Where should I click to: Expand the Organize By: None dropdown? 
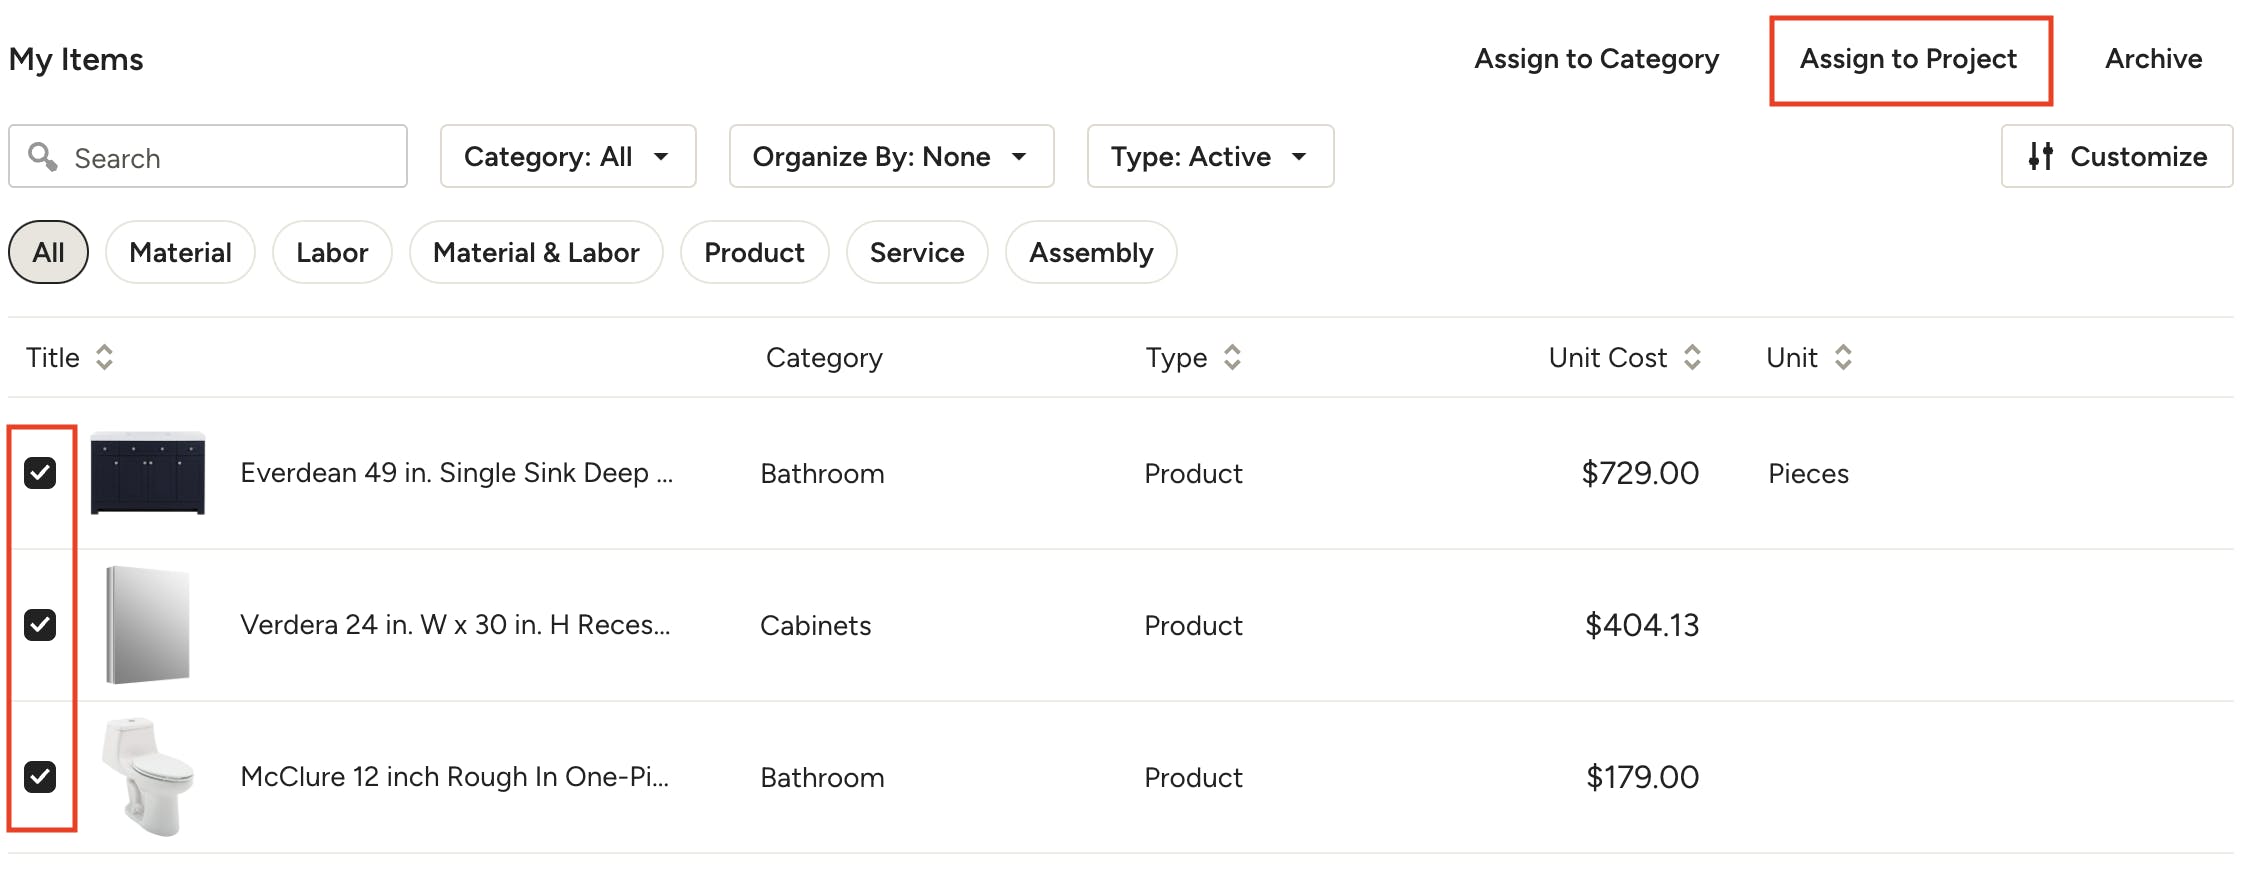891,156
